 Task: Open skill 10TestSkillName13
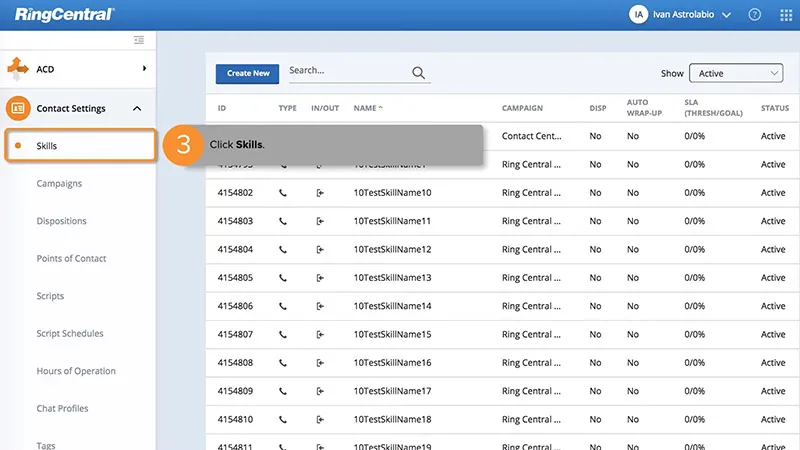coord(392,278)
